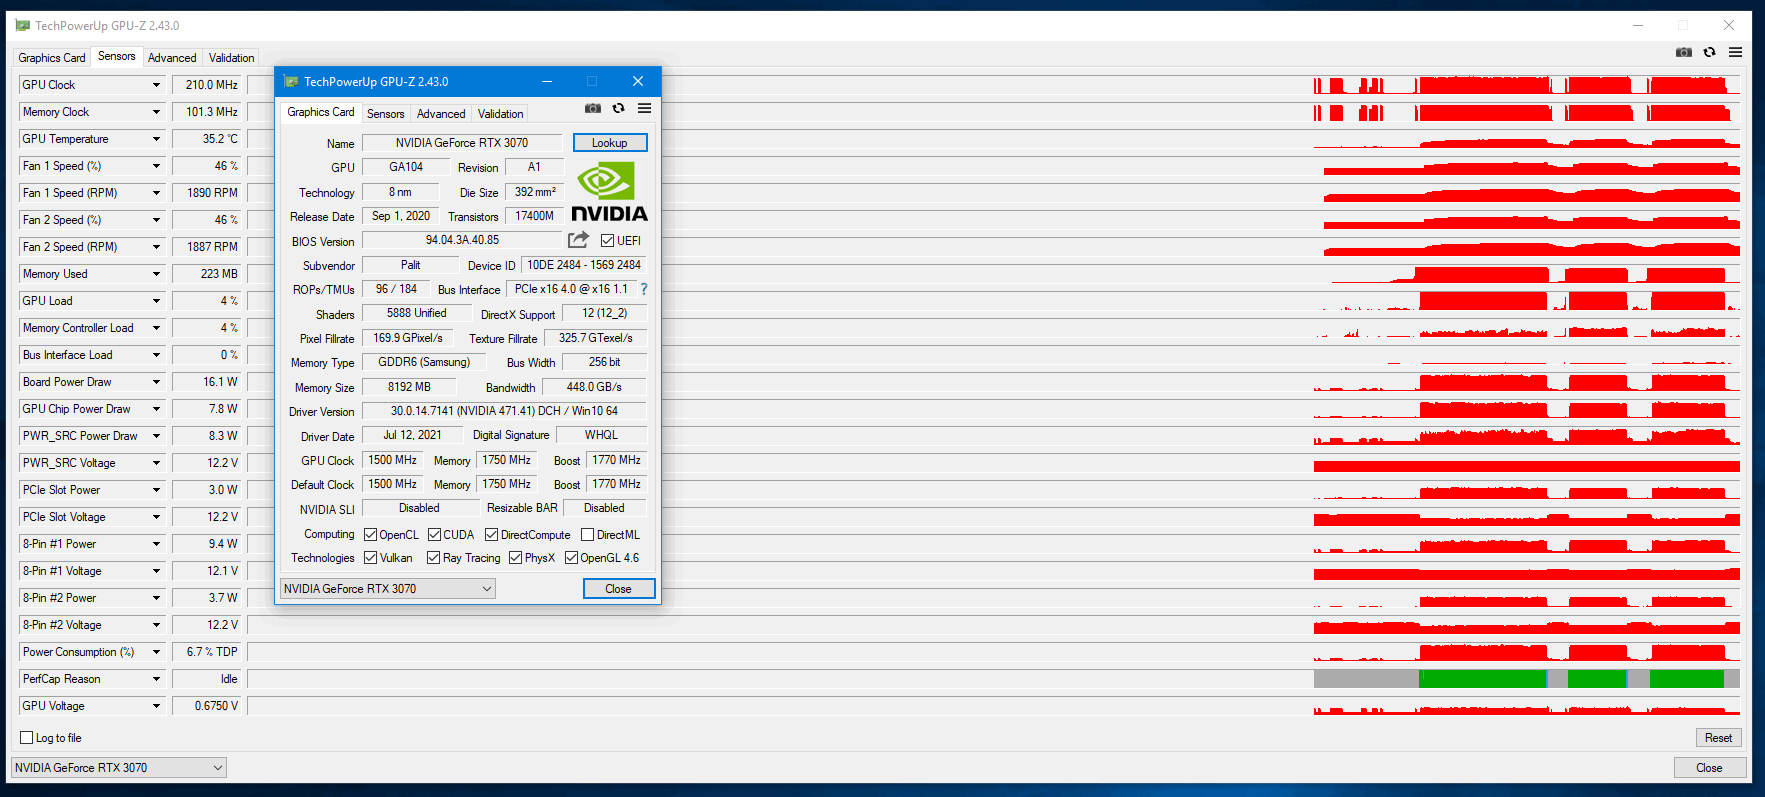This screenshot has width=1765, height=797.
Task: Open GPU Load sensor dropdown arrow
Action: (x=156, y=301)
